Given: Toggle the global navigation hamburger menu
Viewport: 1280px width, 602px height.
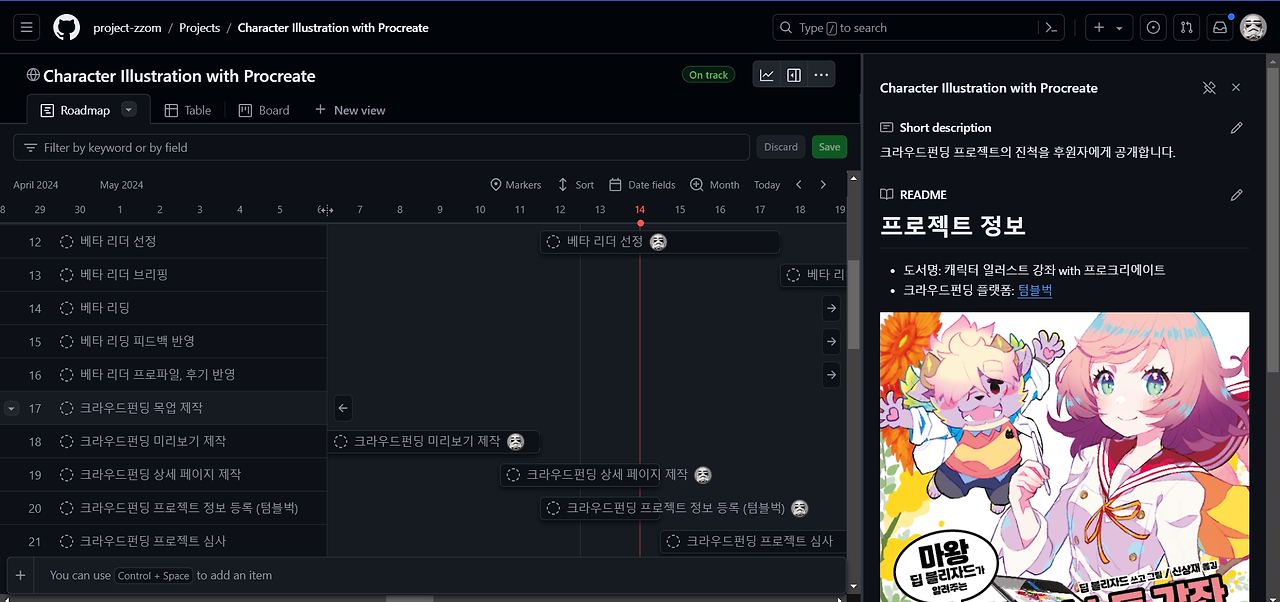Looking at the screenshot, I should tap(26, 27).
